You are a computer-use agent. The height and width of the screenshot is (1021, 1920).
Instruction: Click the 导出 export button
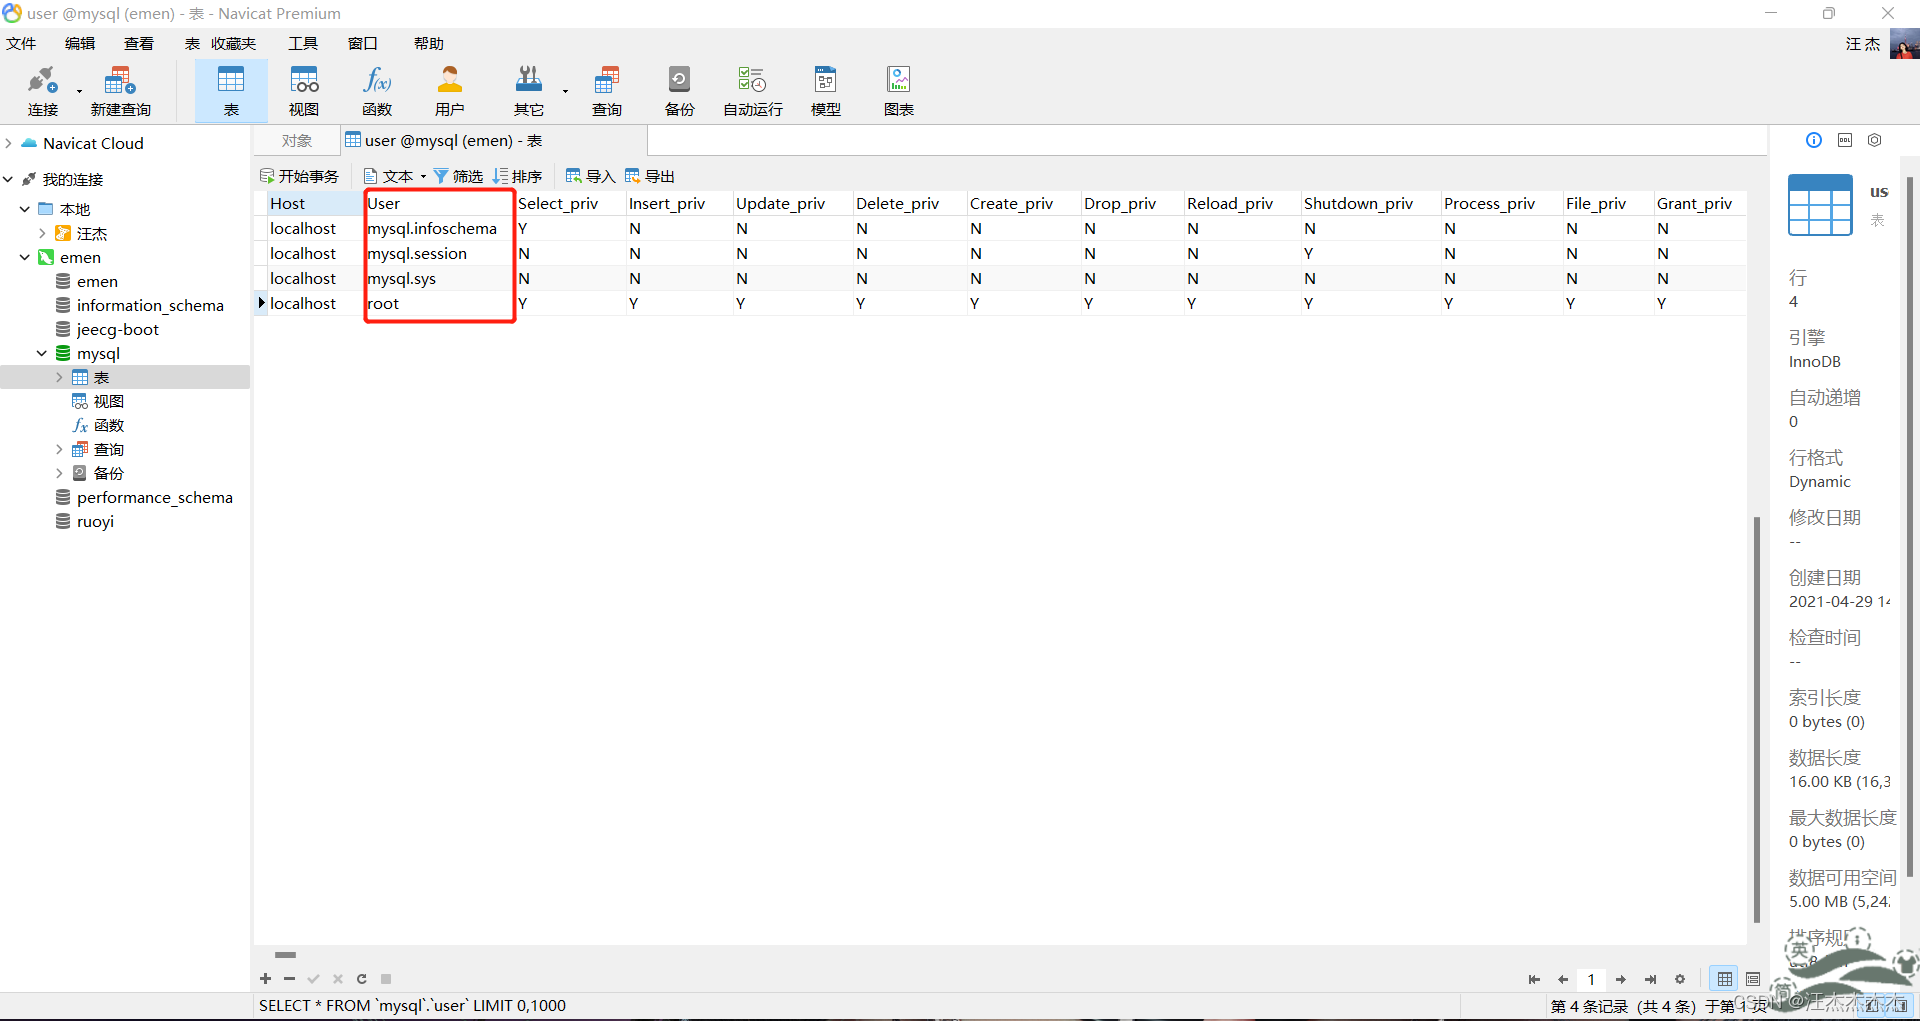(650, 176)
